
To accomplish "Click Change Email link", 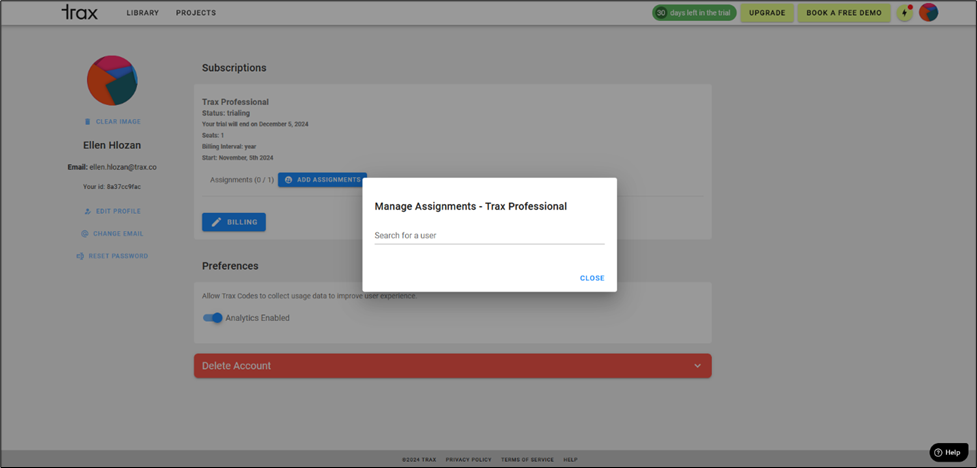I will click(x=112, y=234).
